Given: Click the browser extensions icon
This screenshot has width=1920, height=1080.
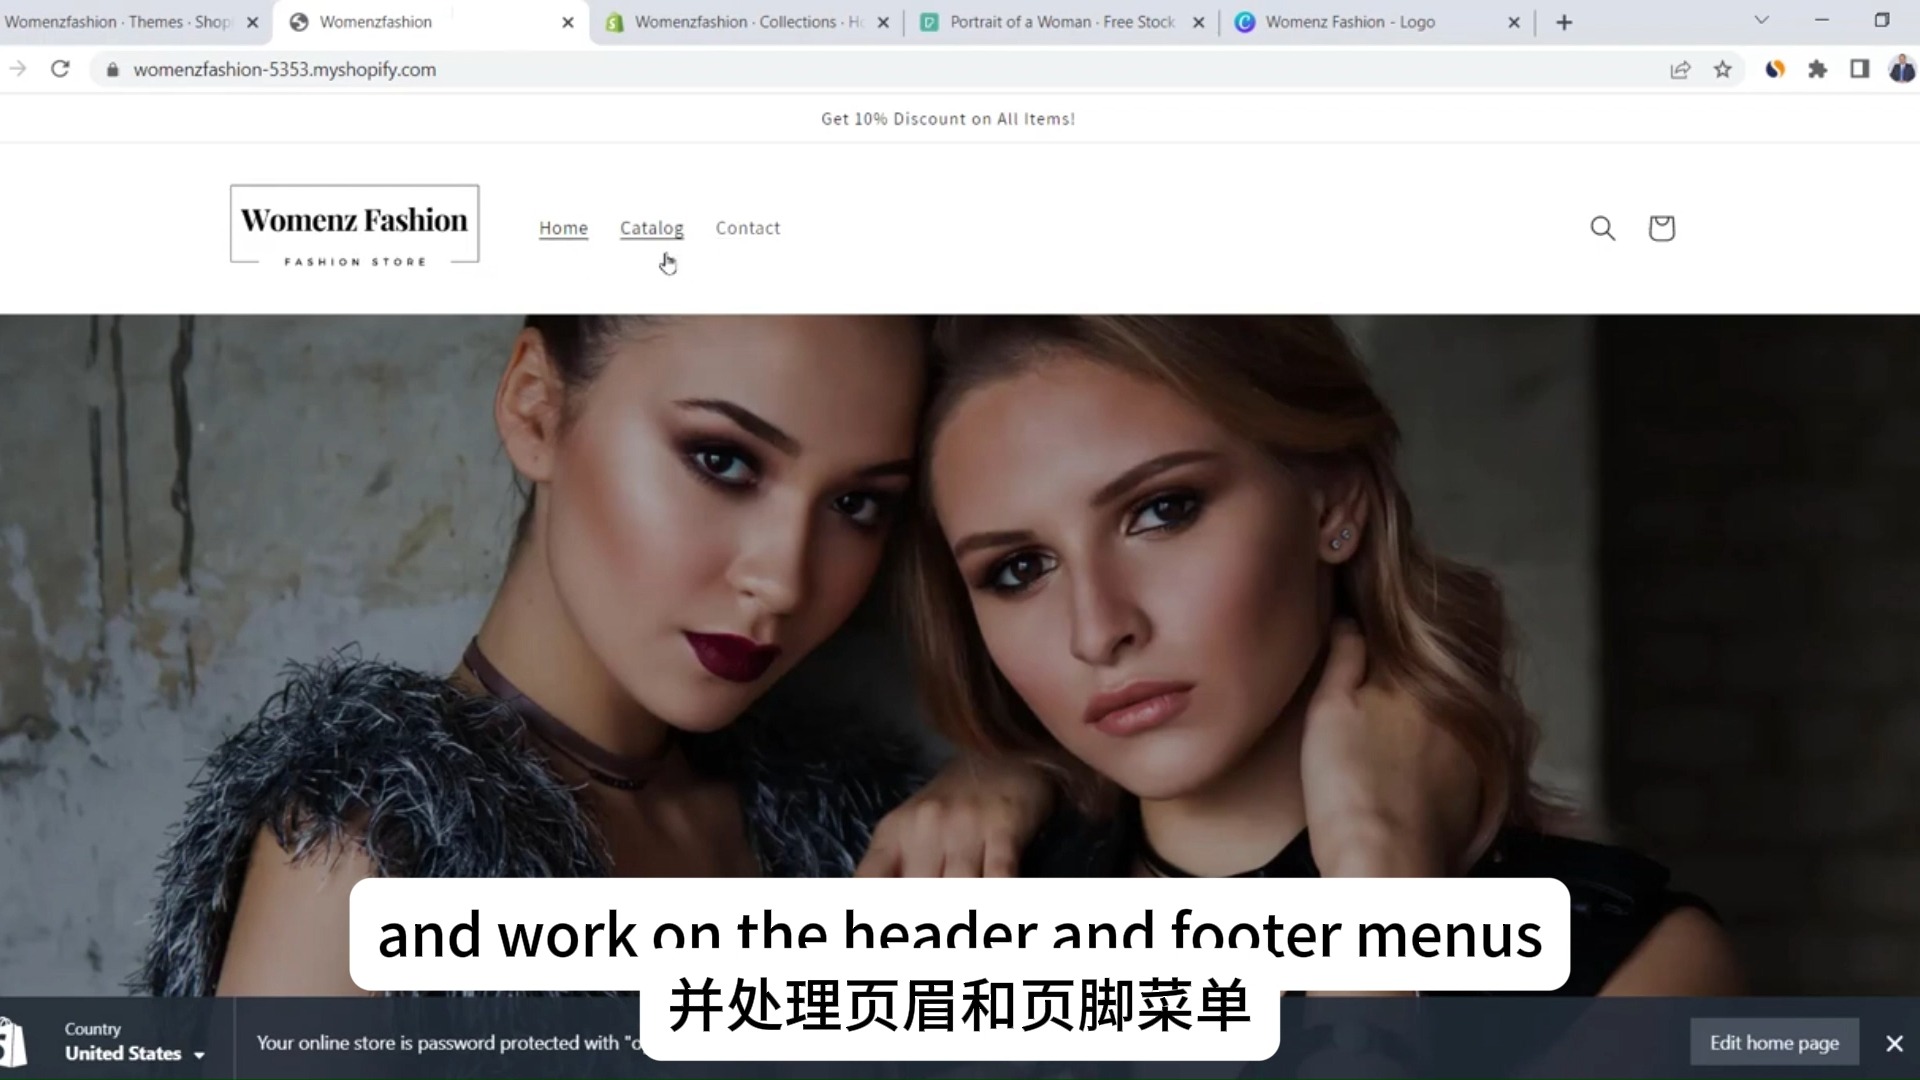Looking at the screenshot, I should point(1817,70).
